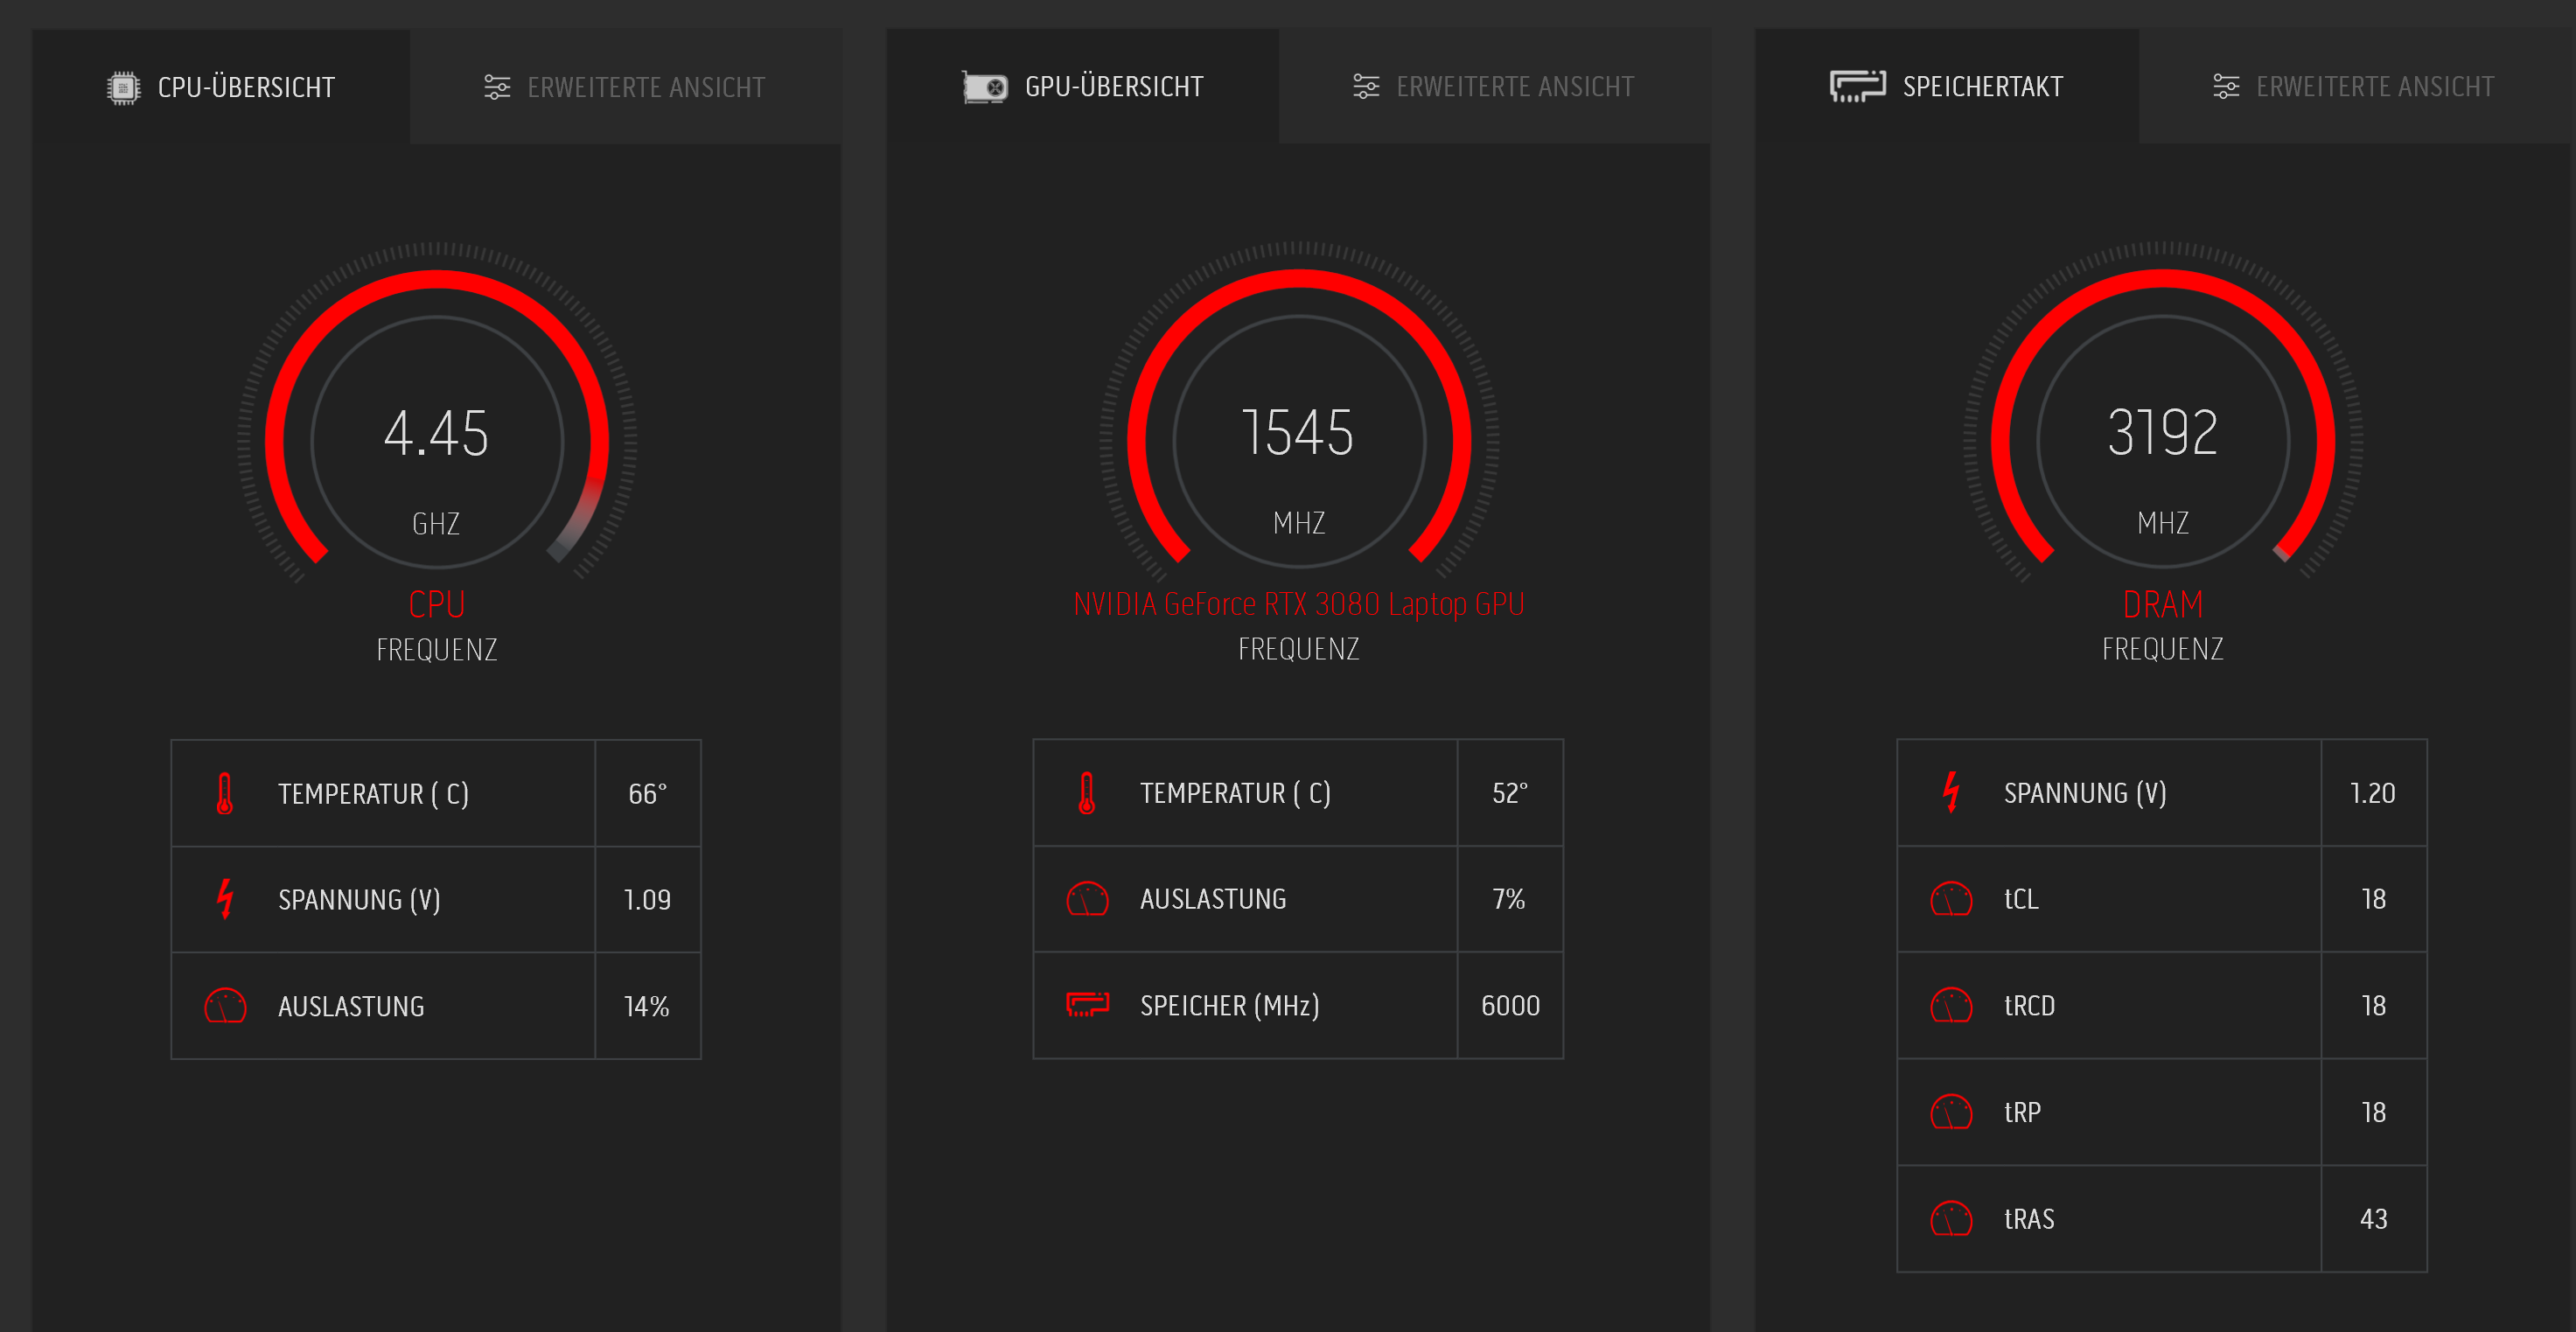Click the NVIDIA GeForce RTX 3080 label

coord(1298,604)
